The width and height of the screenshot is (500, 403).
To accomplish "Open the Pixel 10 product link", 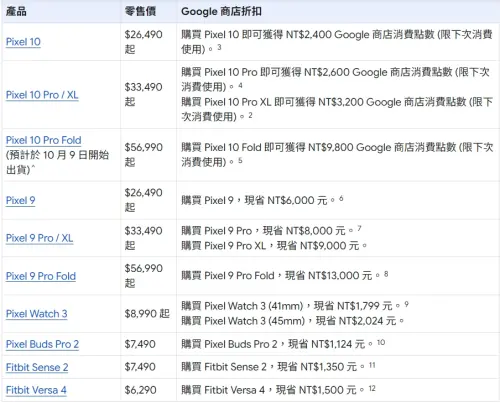I will [23, 42].
